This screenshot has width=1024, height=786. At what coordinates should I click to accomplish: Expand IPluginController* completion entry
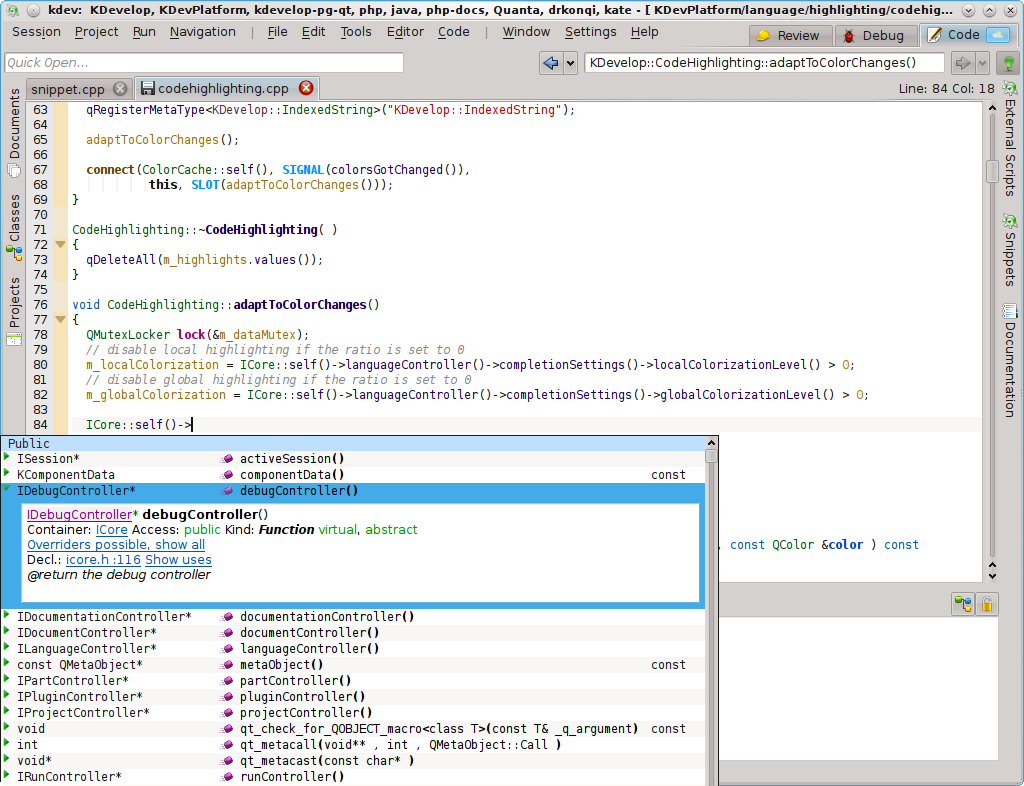coord(7,695)
